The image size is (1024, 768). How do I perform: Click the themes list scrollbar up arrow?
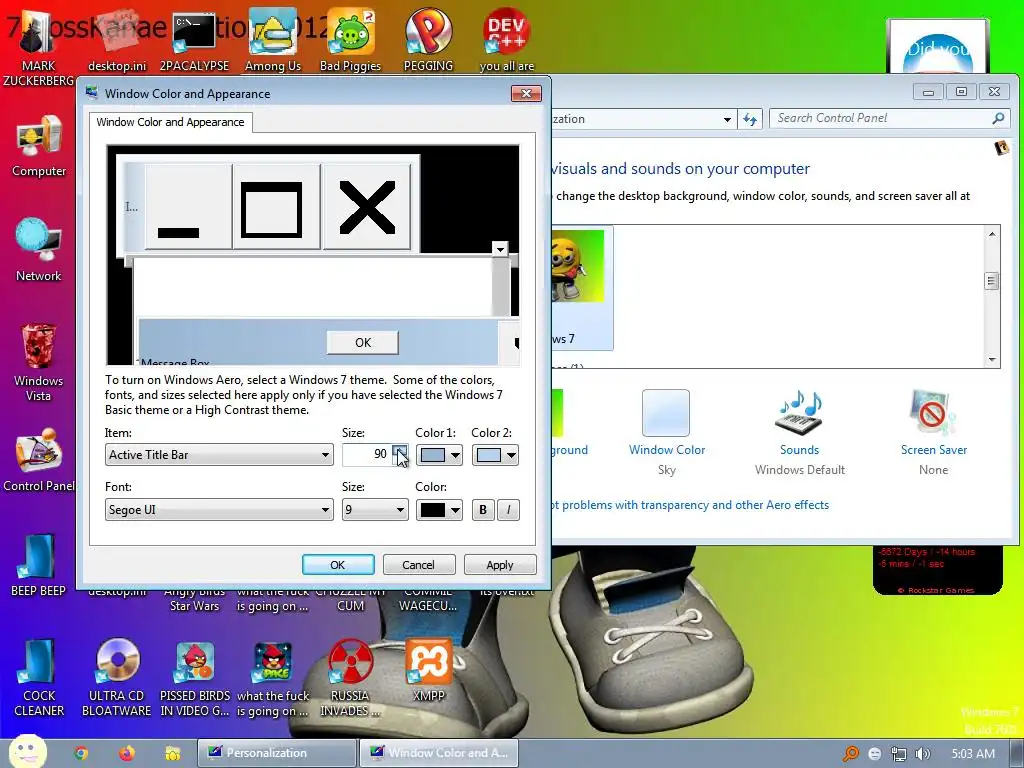(992, 234)
